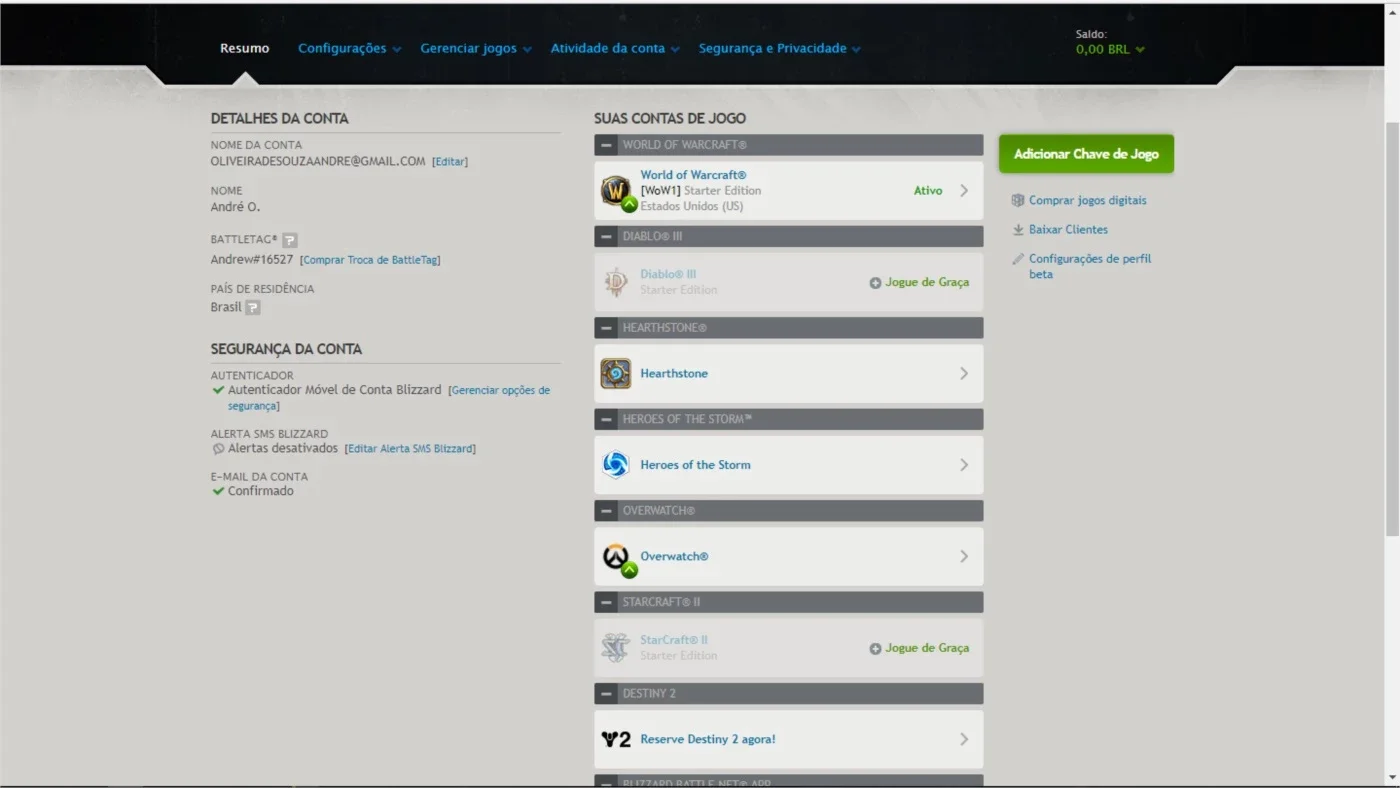The width and height of the screenshot is (1400, 788).
Task: Click the account email address text
Action: coord(318,161)
